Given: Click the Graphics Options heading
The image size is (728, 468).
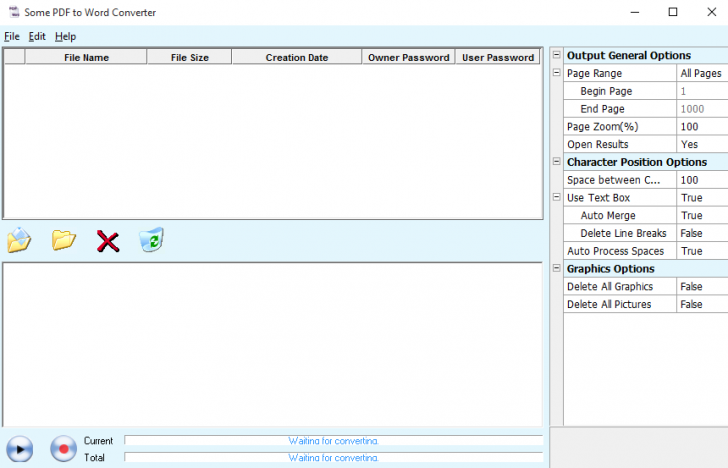Looking at the screenshot, I should point(611,269).
